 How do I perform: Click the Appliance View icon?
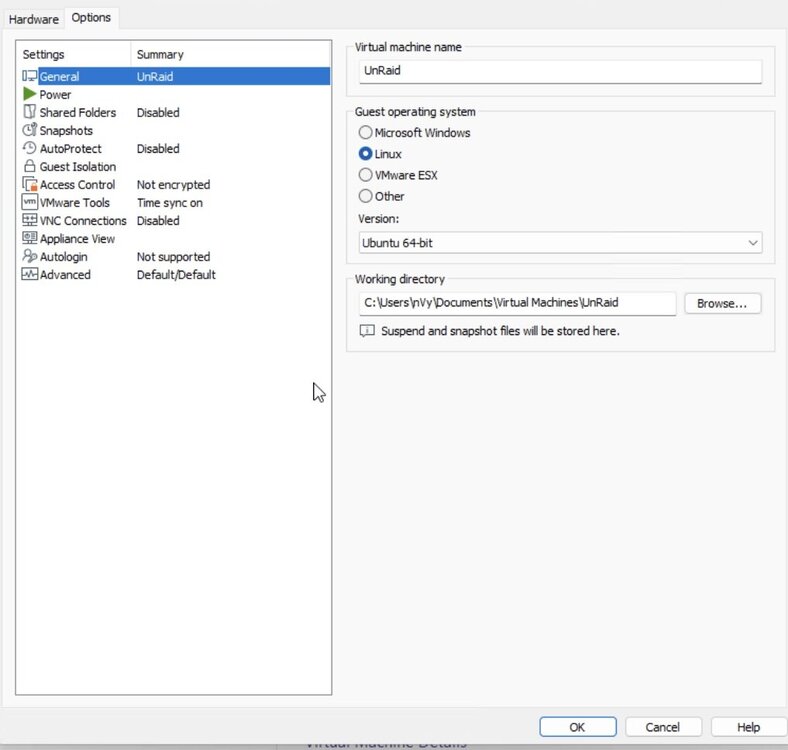point(30,238)
